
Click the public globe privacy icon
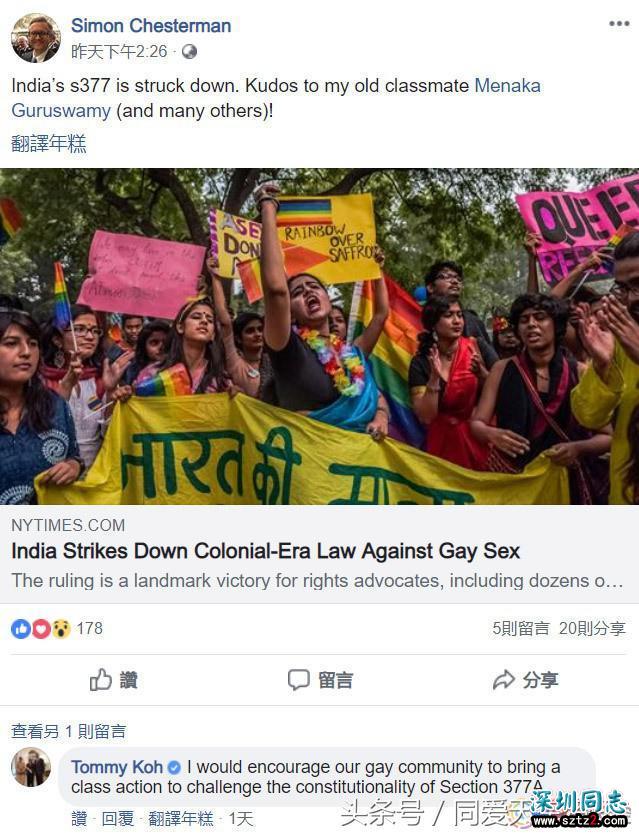[189, 52]
